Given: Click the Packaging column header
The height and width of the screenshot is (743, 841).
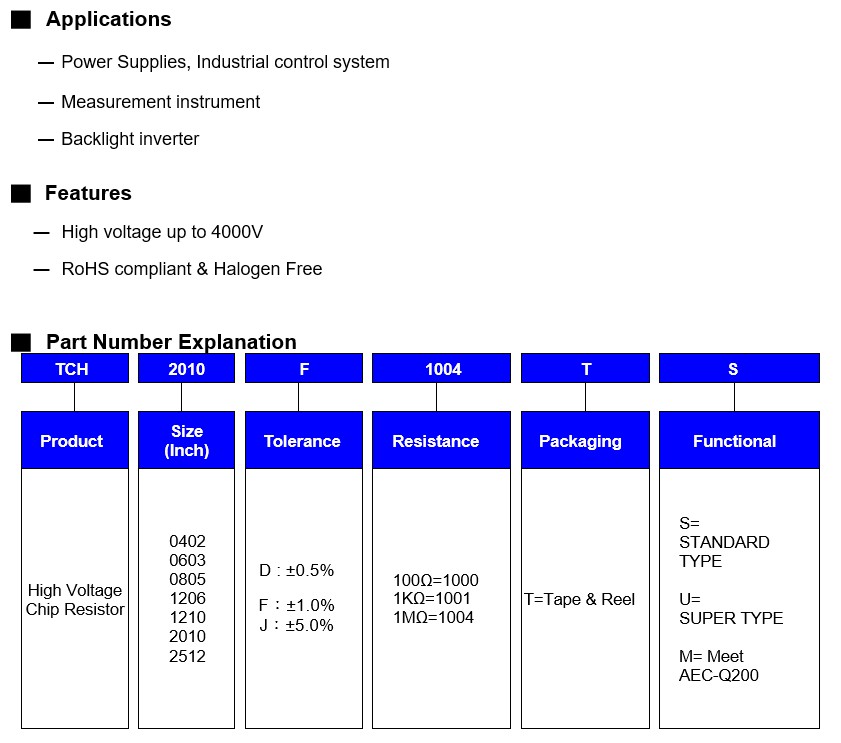Looking at the screenshot, I should pyautogui.click(x=580, y=441).
